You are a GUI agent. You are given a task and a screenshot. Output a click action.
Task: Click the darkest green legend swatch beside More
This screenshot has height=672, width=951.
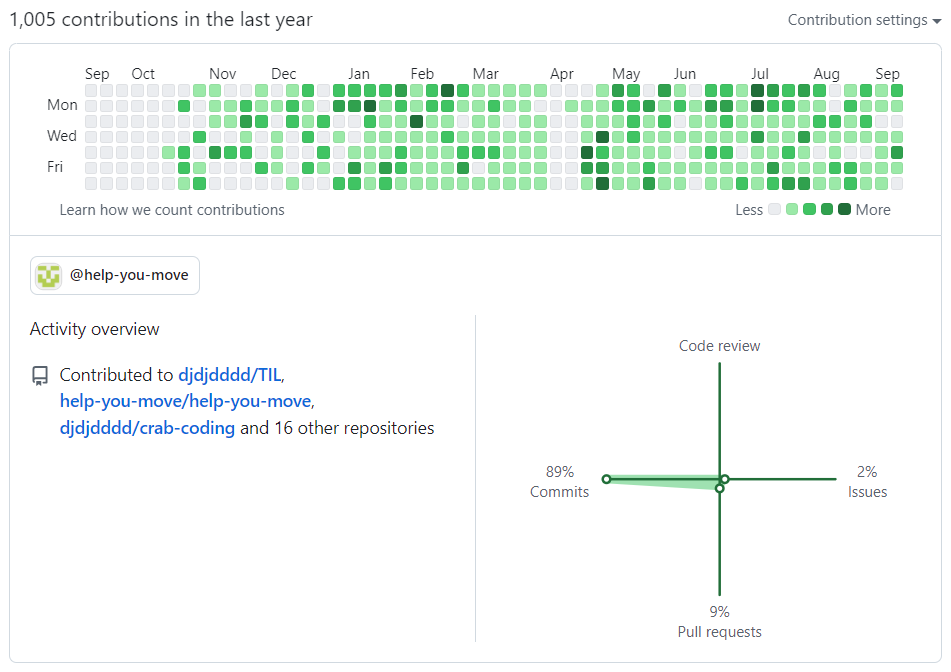pyautogui.click(x=844, y=210)
